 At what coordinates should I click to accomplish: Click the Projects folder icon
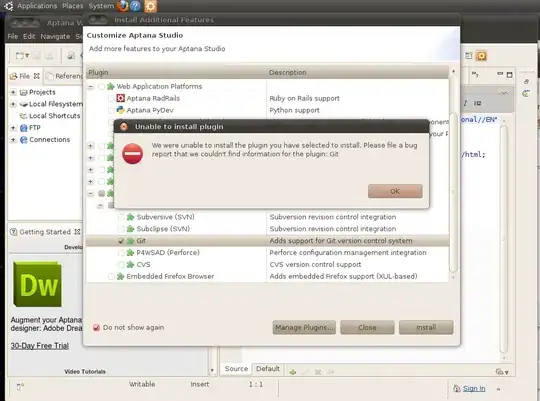tap(23, 92)
